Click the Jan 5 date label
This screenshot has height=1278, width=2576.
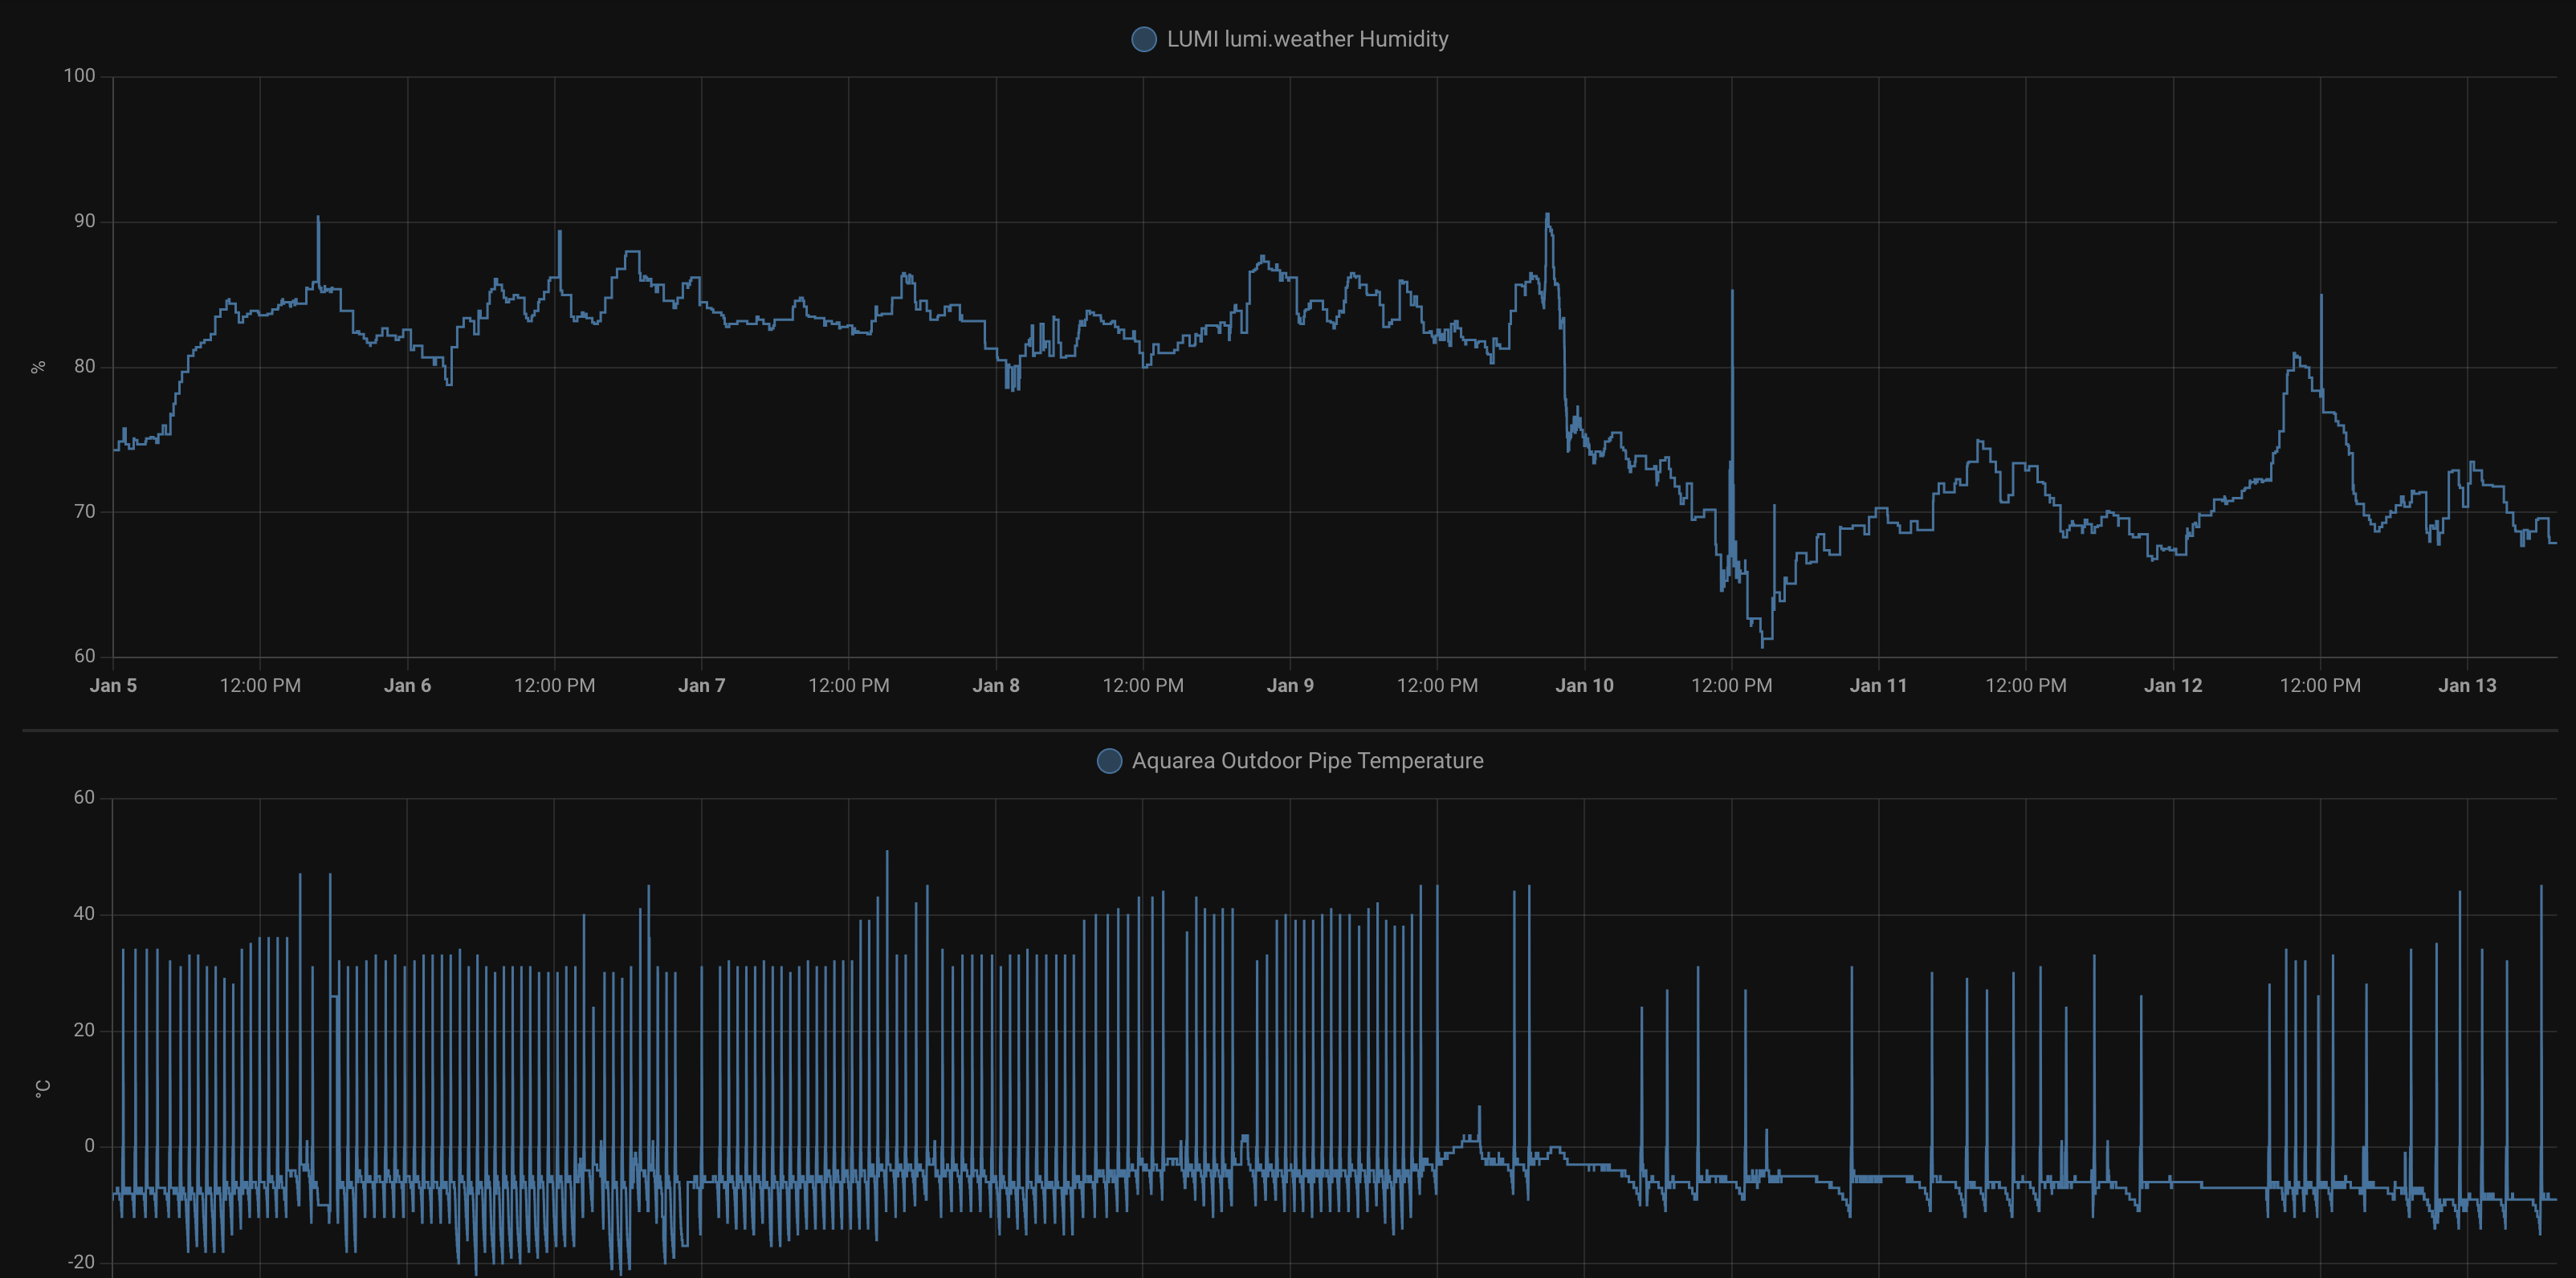pos(113,686)
